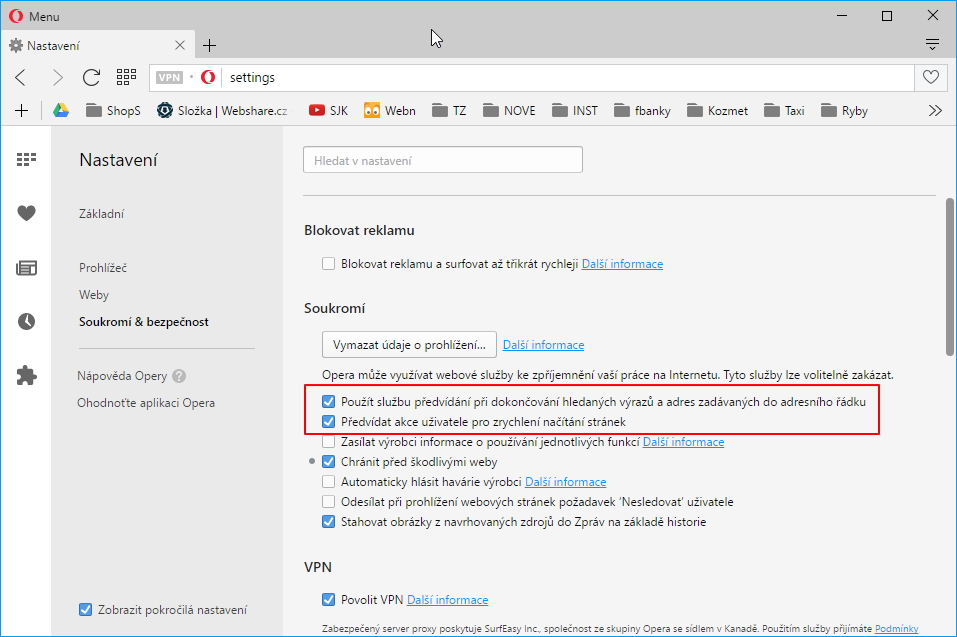Image resolution: width=957 pixels, height=637 pixels.
Task: Click the Opera O icon in address bar
Action: tap(208, 77)
